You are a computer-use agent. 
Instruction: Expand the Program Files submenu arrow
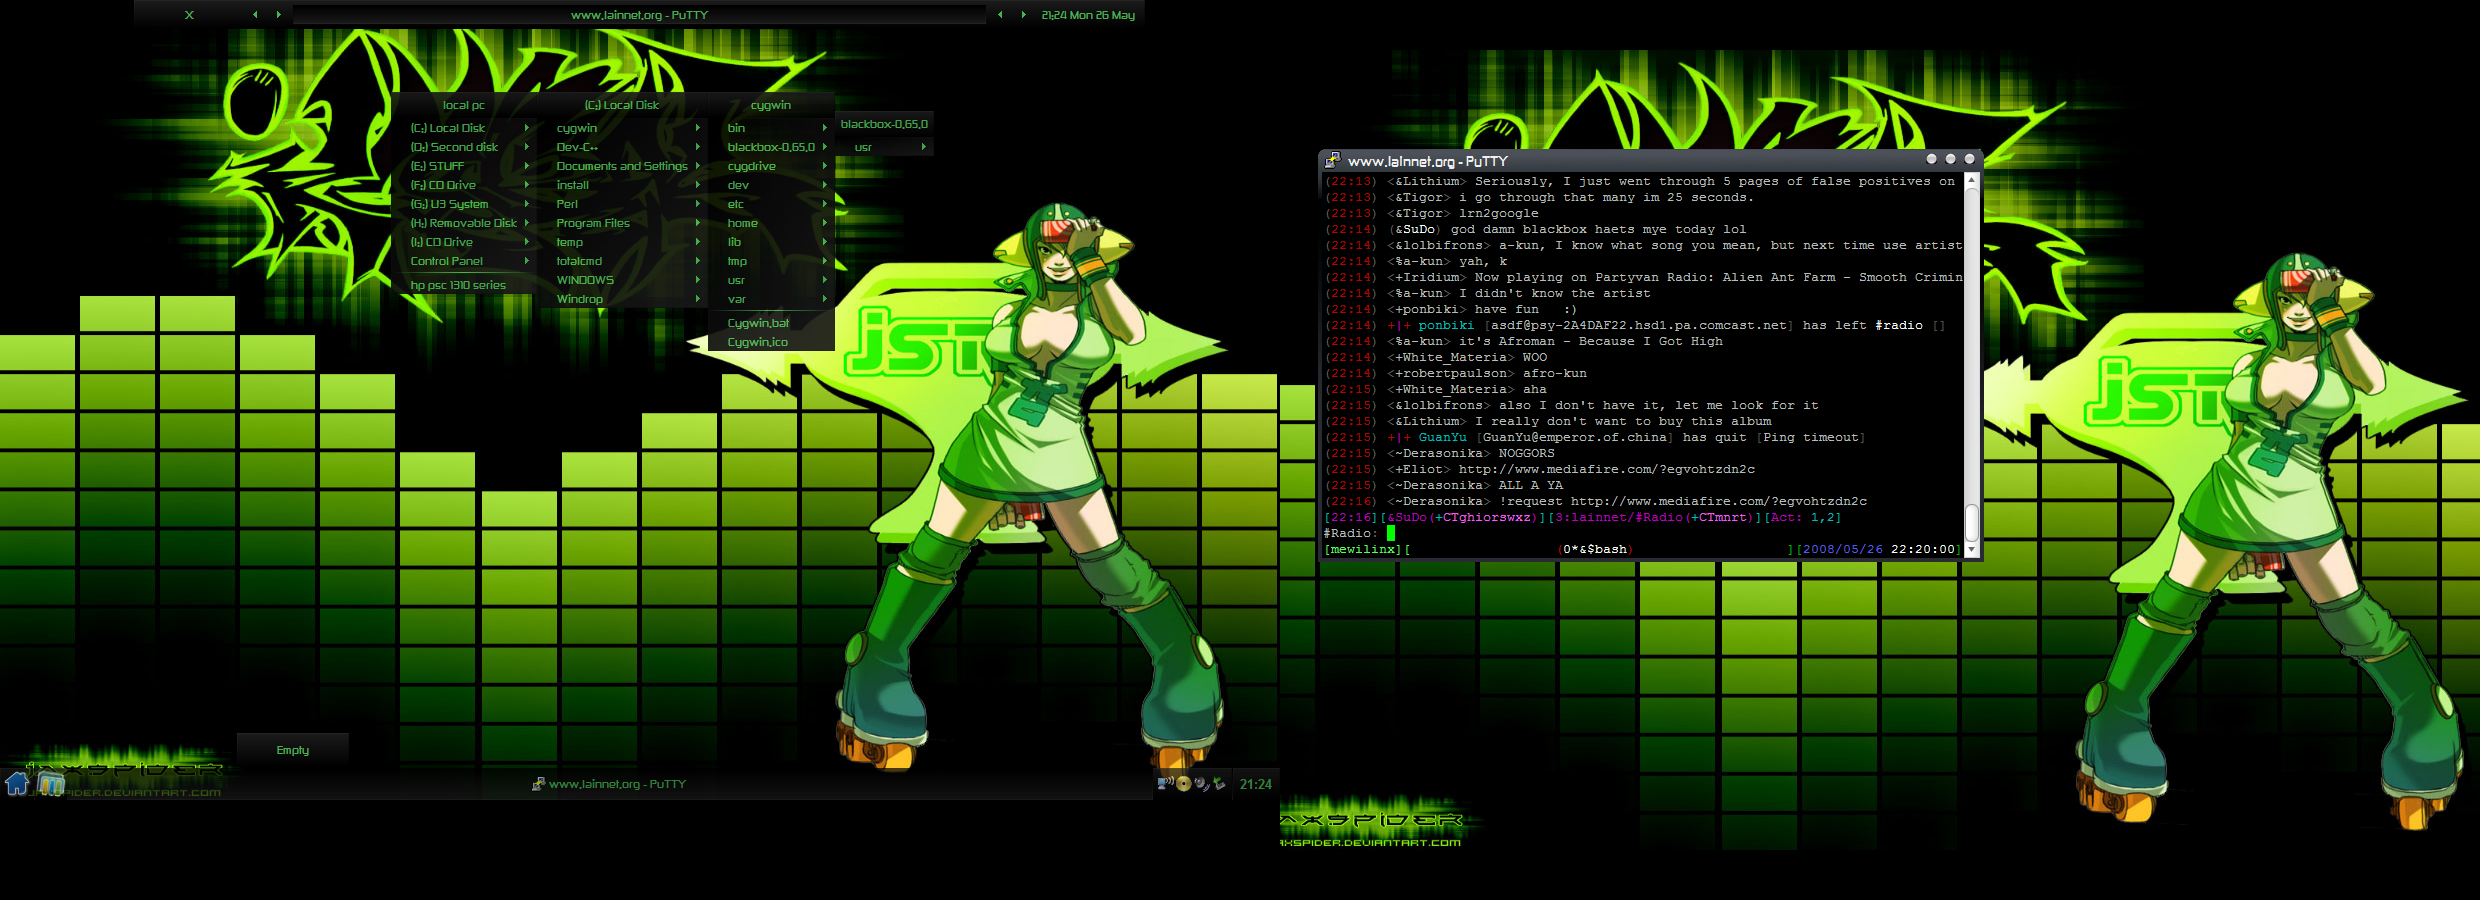click(x=698, y=223)
